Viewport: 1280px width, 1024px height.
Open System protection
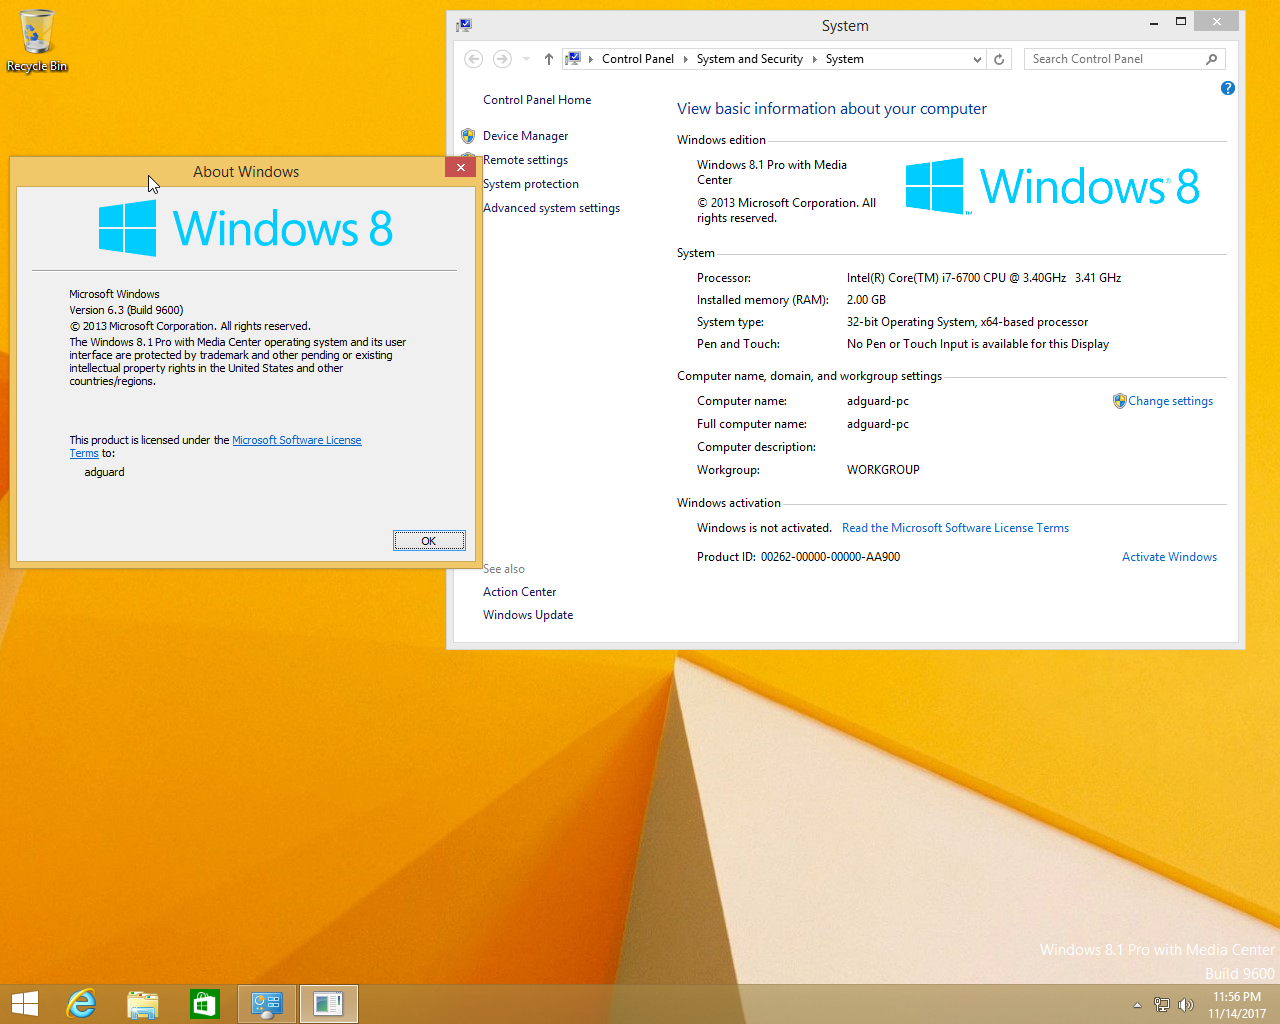531,184
